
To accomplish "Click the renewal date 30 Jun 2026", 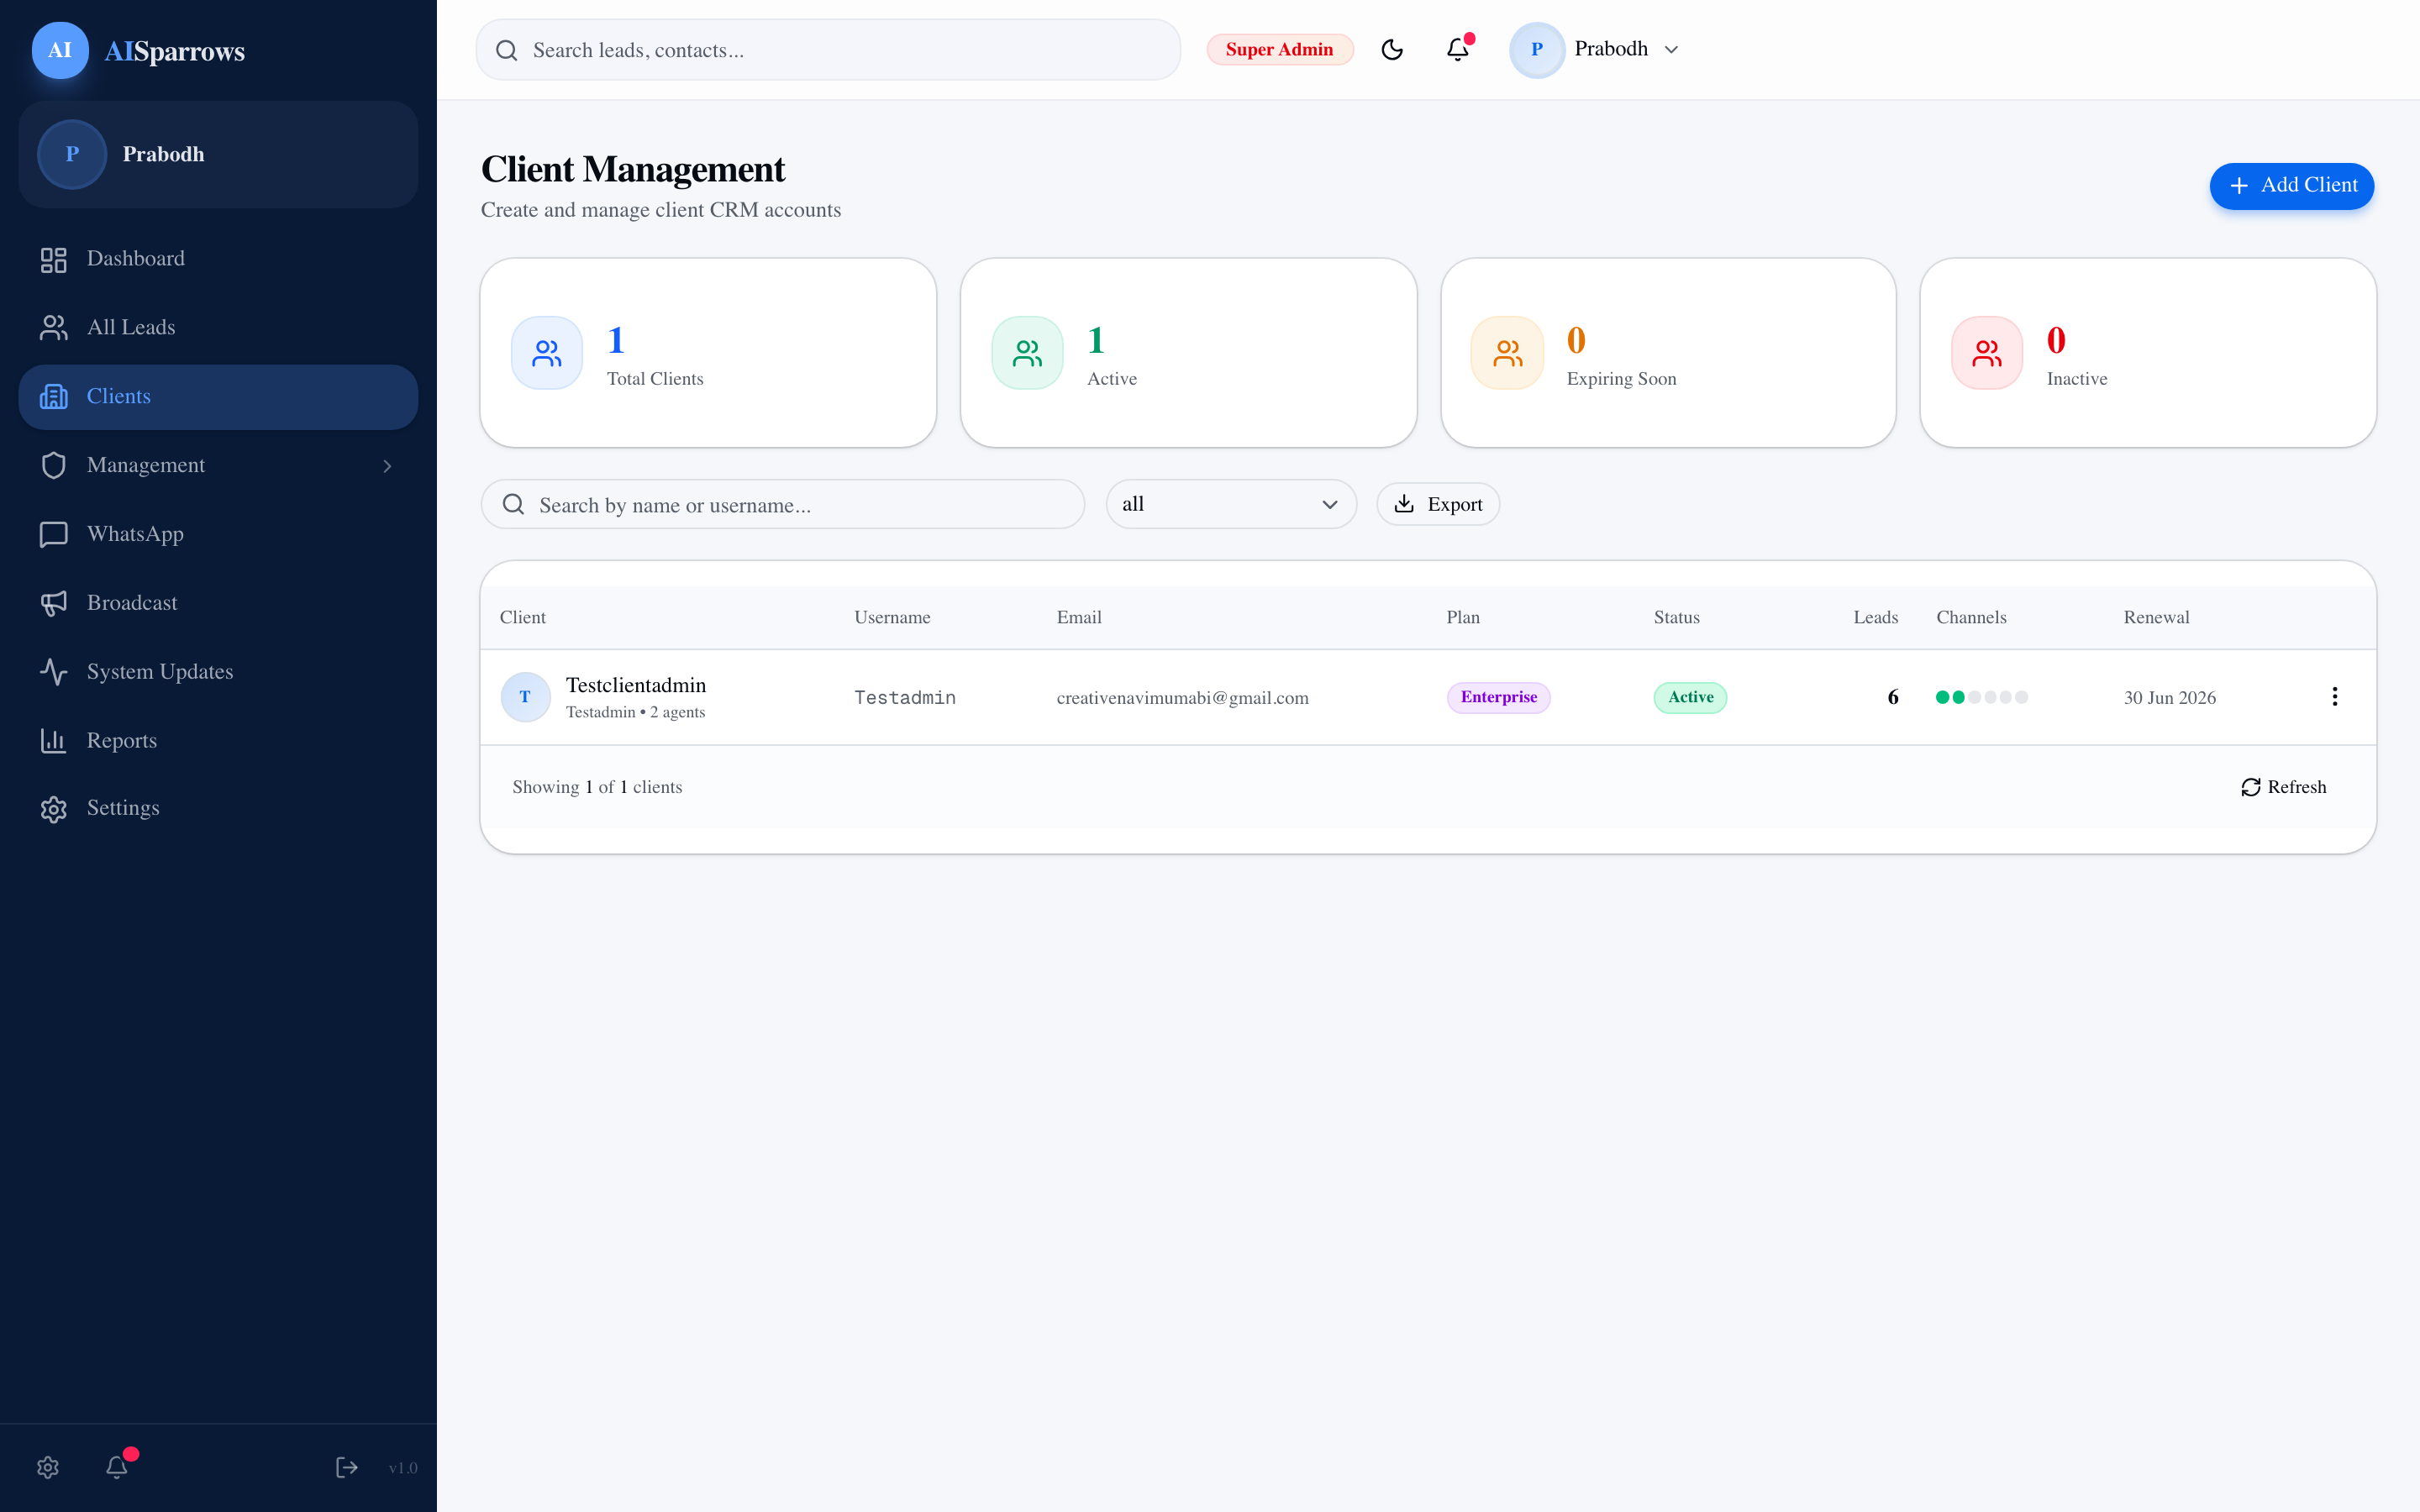I will [x=2169, y=698].
